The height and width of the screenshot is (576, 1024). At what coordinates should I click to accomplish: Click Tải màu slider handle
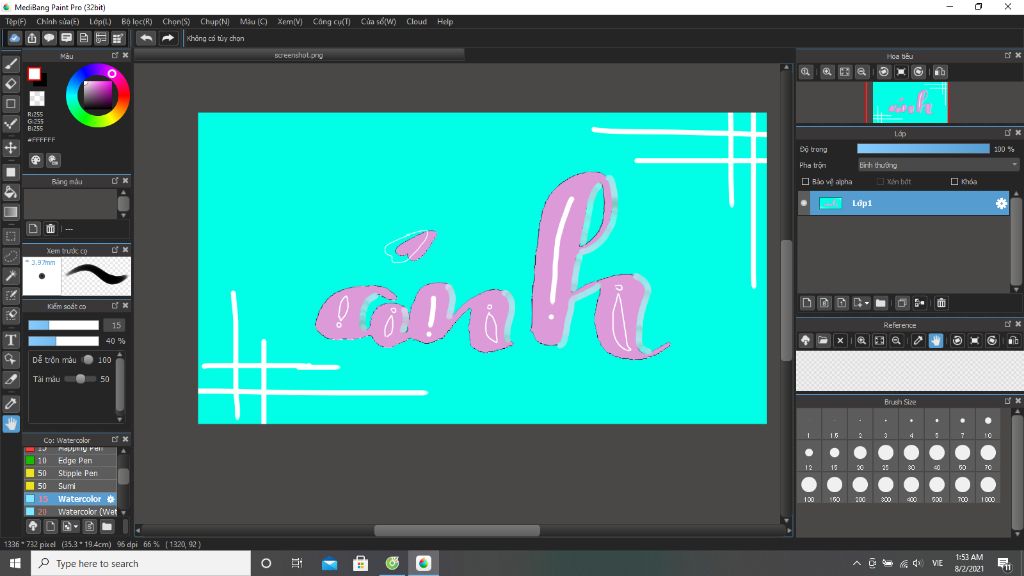pyautogui.click(x=80, y=379)
